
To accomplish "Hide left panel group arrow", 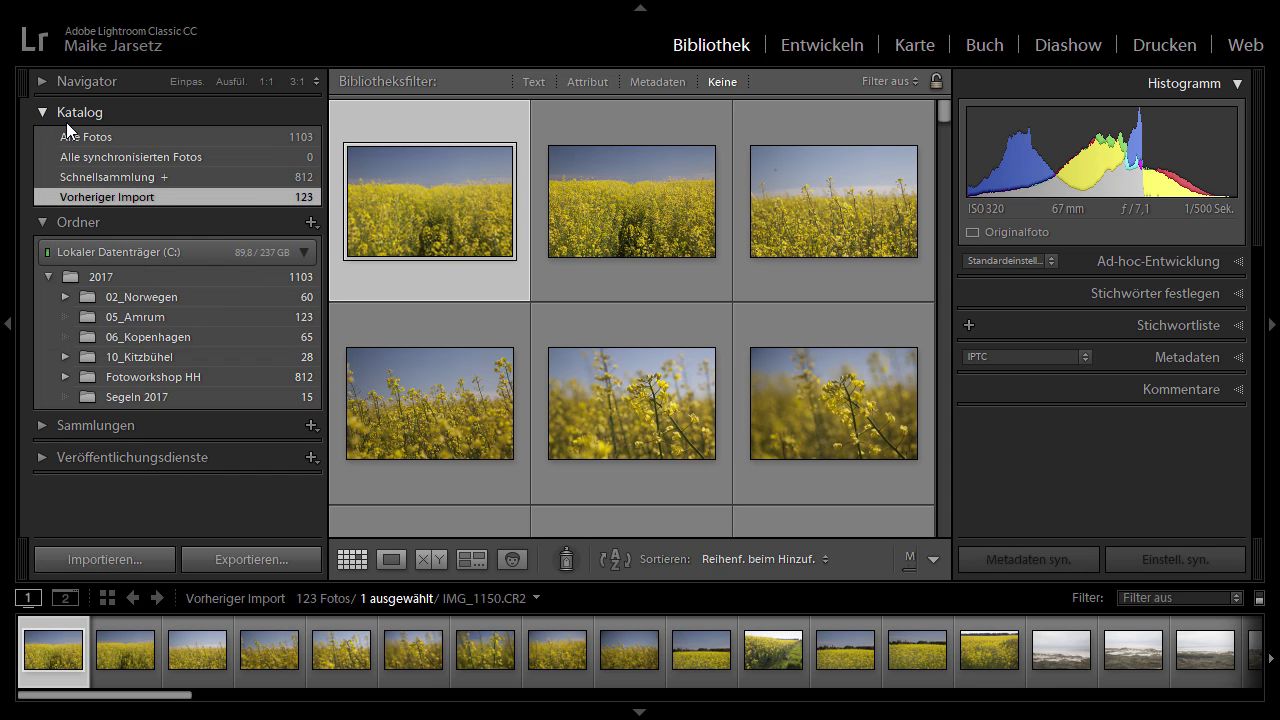I will click(7, 324).
